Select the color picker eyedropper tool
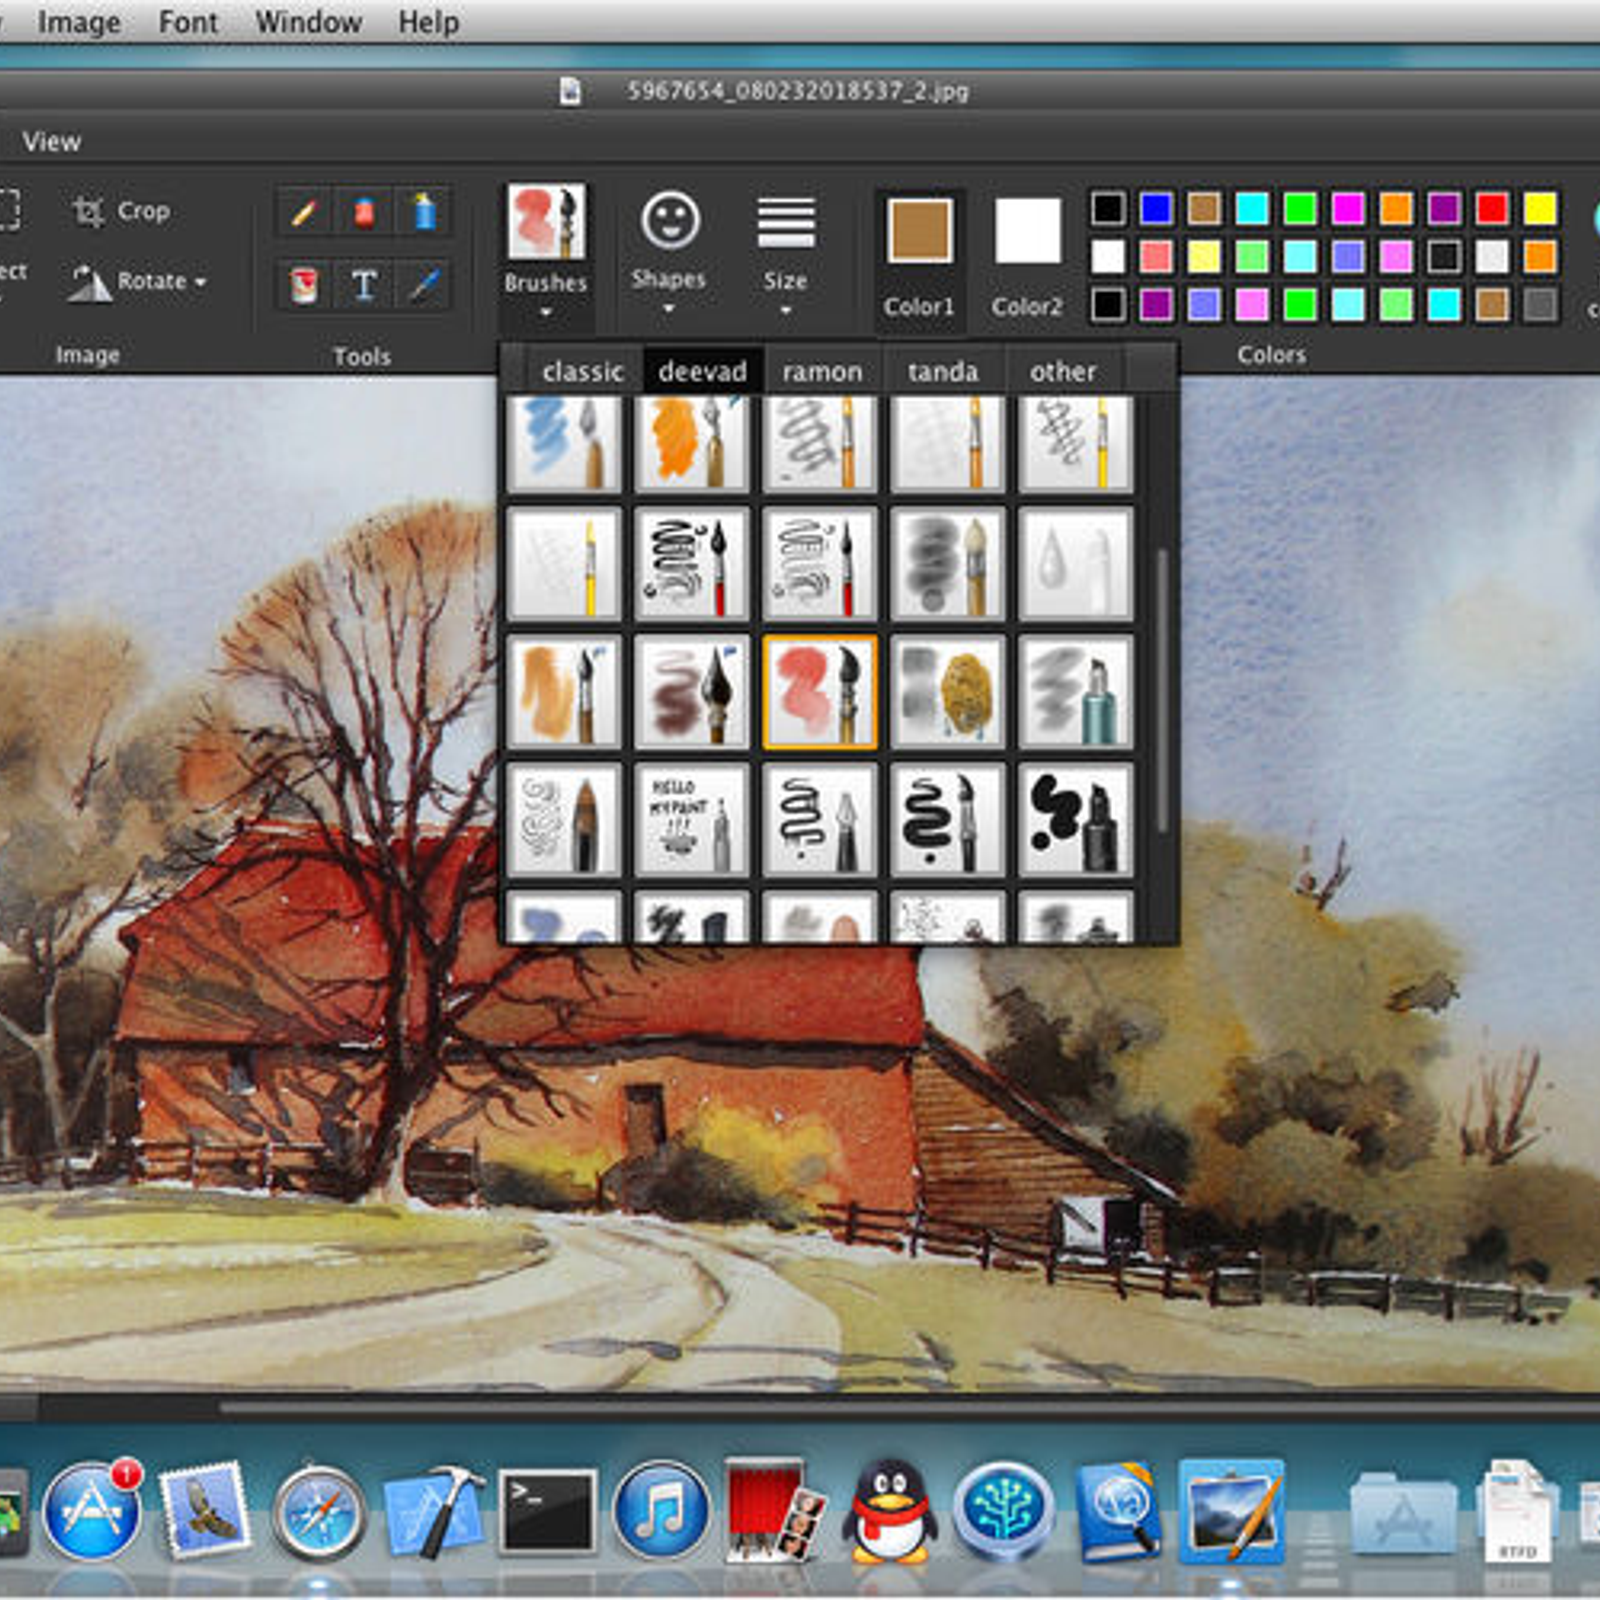The height and width of the screenshot is (1600, 1600). click(425, 285)
